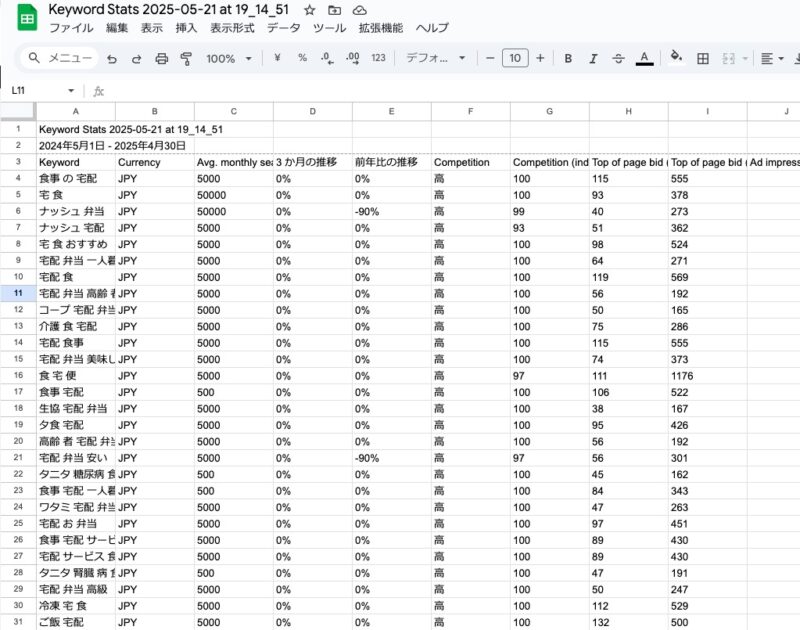Image resolution: width=800 pixels, height=630 pixels.
Task: Select the 3 か月の推移 header cell
Action: tap(312, 162)
